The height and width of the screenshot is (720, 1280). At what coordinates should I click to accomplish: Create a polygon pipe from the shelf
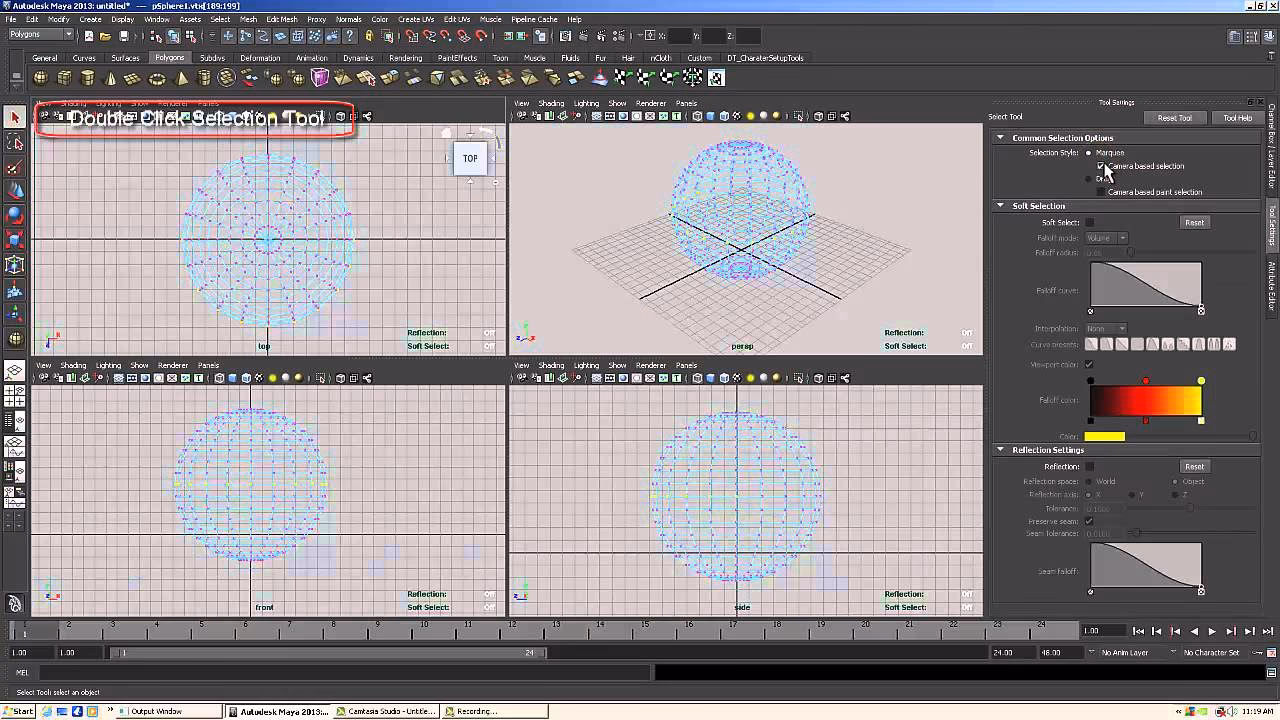pyautogui.click(x=204, y=78)
